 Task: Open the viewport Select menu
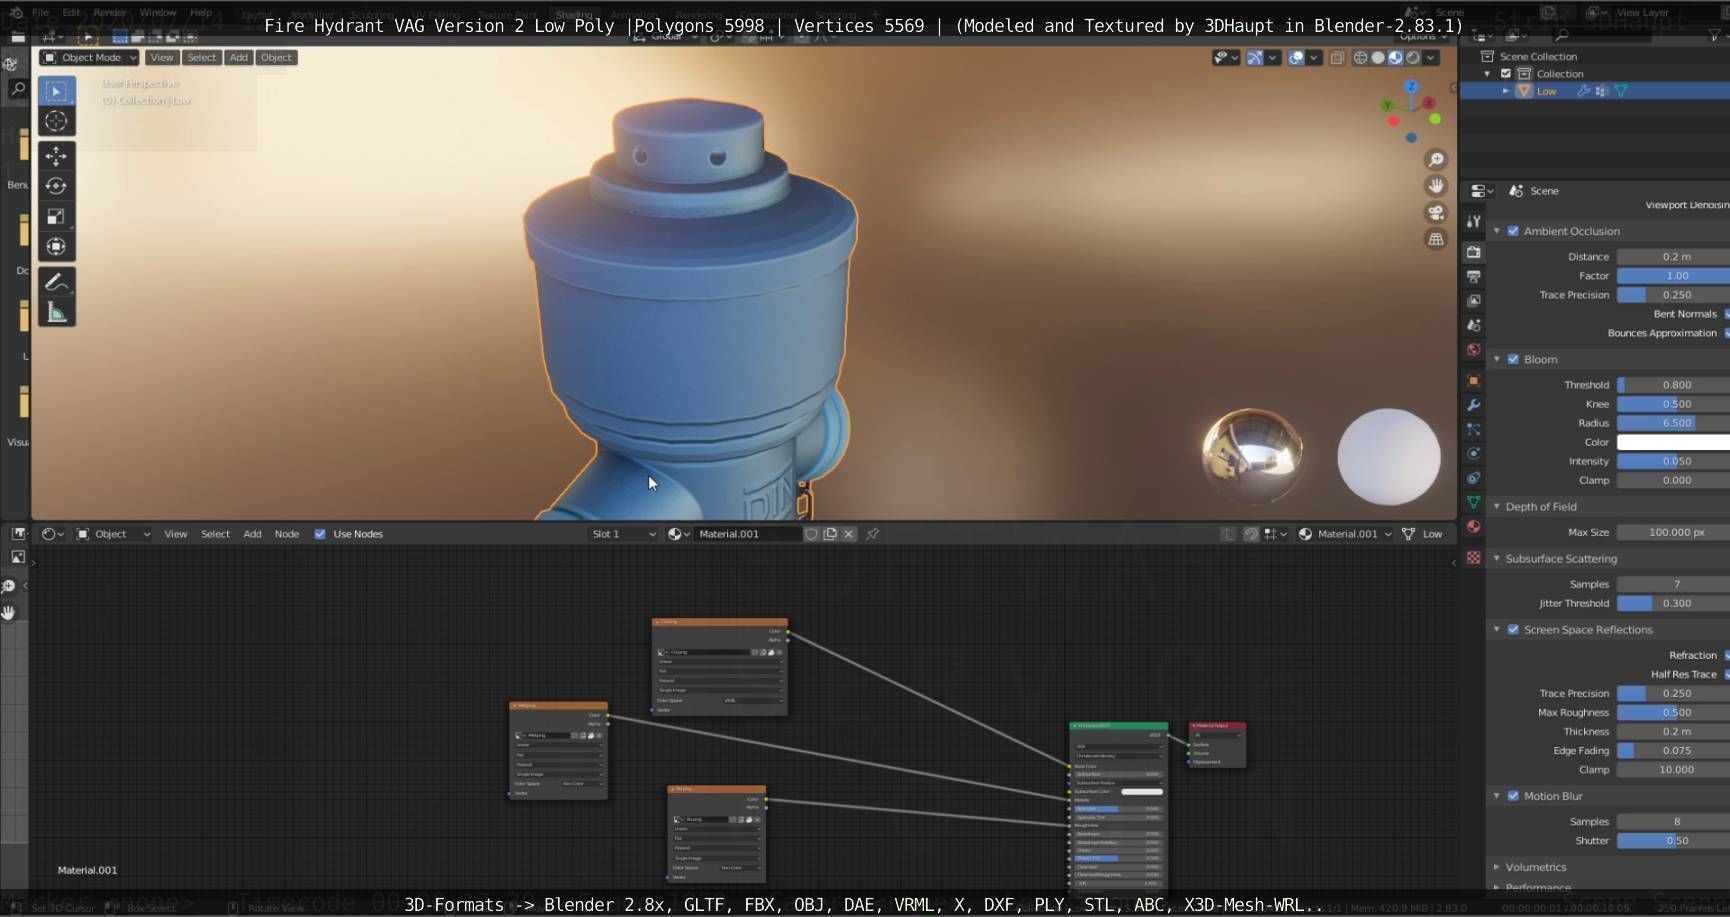202,58
